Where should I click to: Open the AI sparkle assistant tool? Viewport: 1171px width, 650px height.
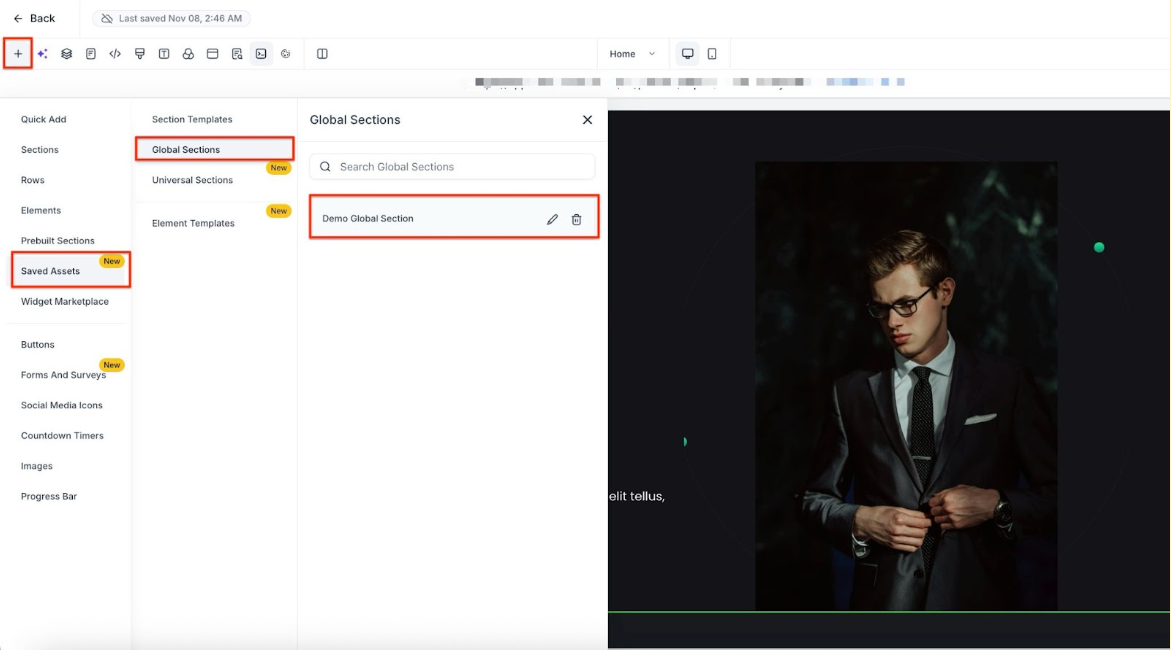click(42, 54)
